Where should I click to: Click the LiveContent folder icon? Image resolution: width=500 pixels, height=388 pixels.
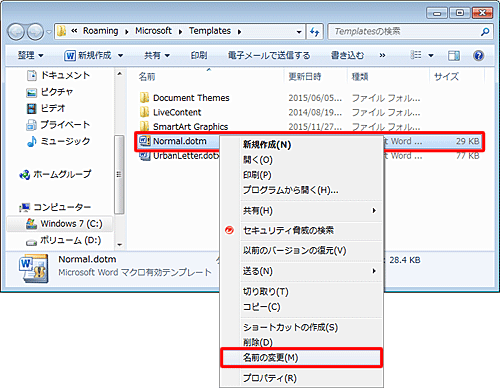[x=144, y=112]
